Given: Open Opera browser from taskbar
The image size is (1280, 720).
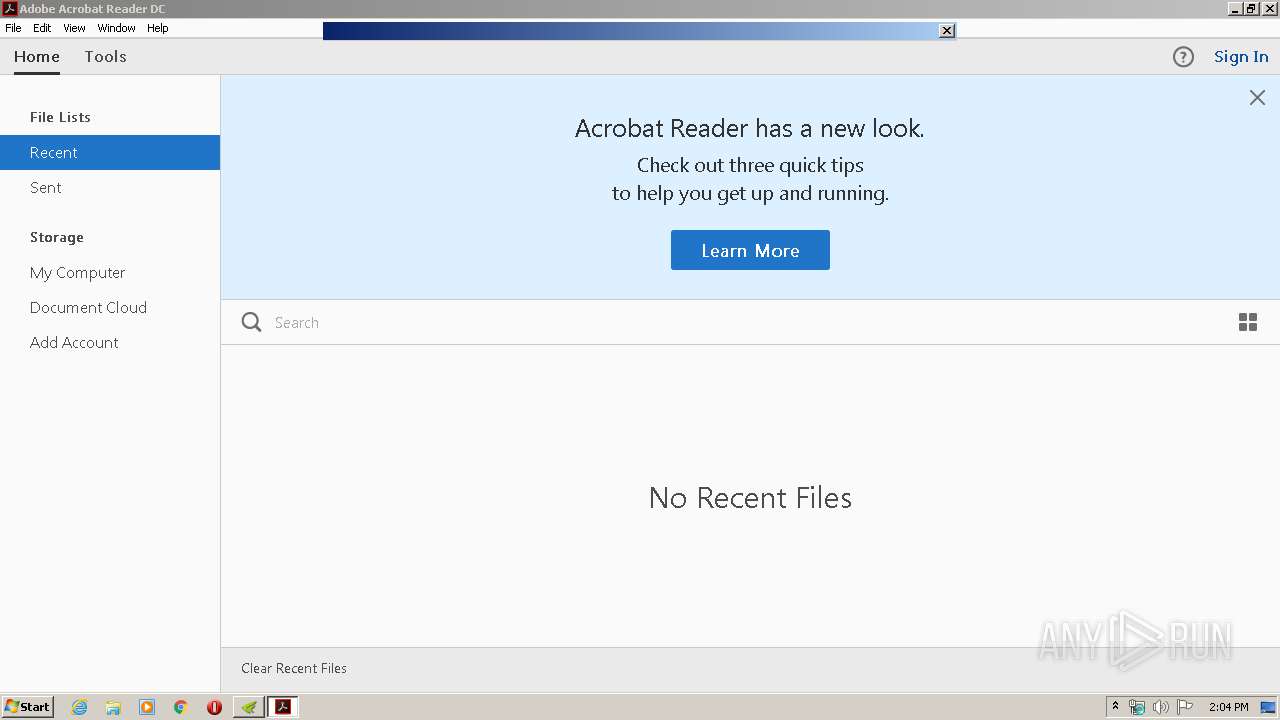Looking at the screenshot, I should tap(214, 707).
